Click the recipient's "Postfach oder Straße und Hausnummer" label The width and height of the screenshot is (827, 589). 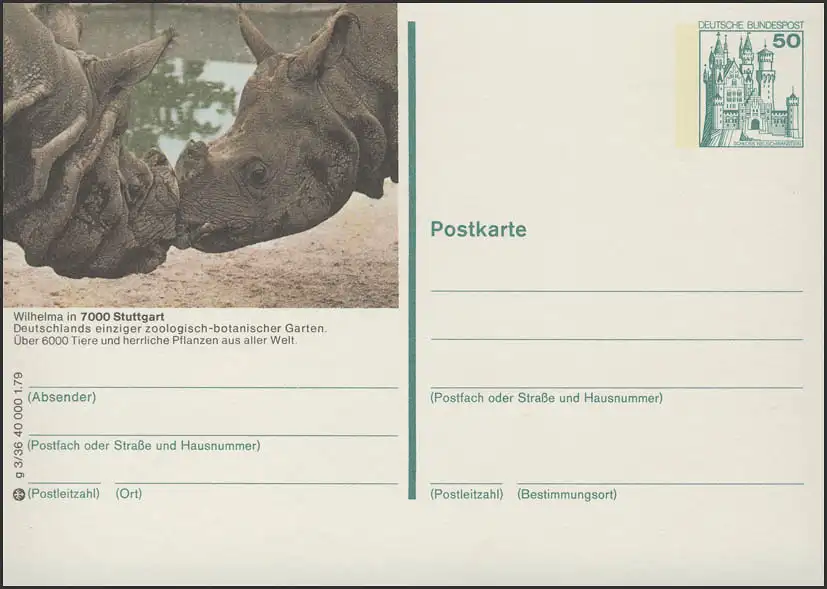[546, 398]
